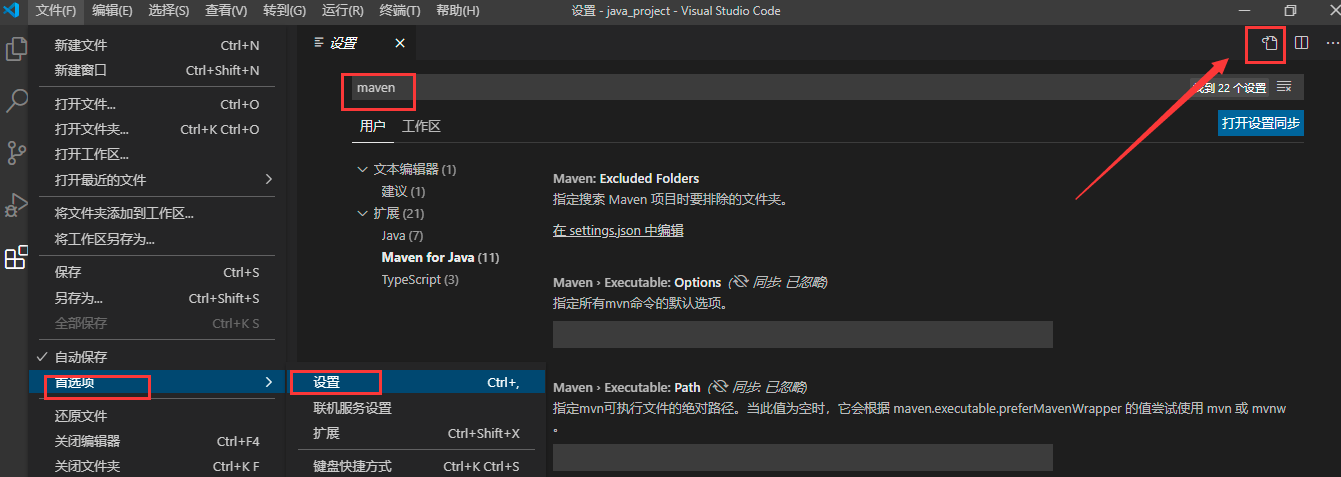Click the filter settings icon in search bar

[1284, 87]
